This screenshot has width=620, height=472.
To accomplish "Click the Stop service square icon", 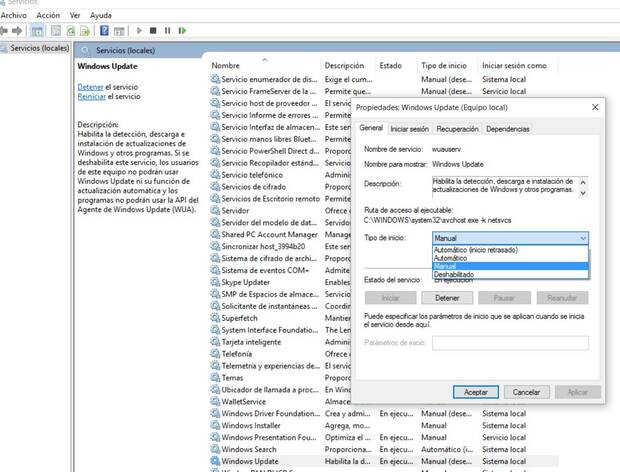I will [x=153, y=30].
